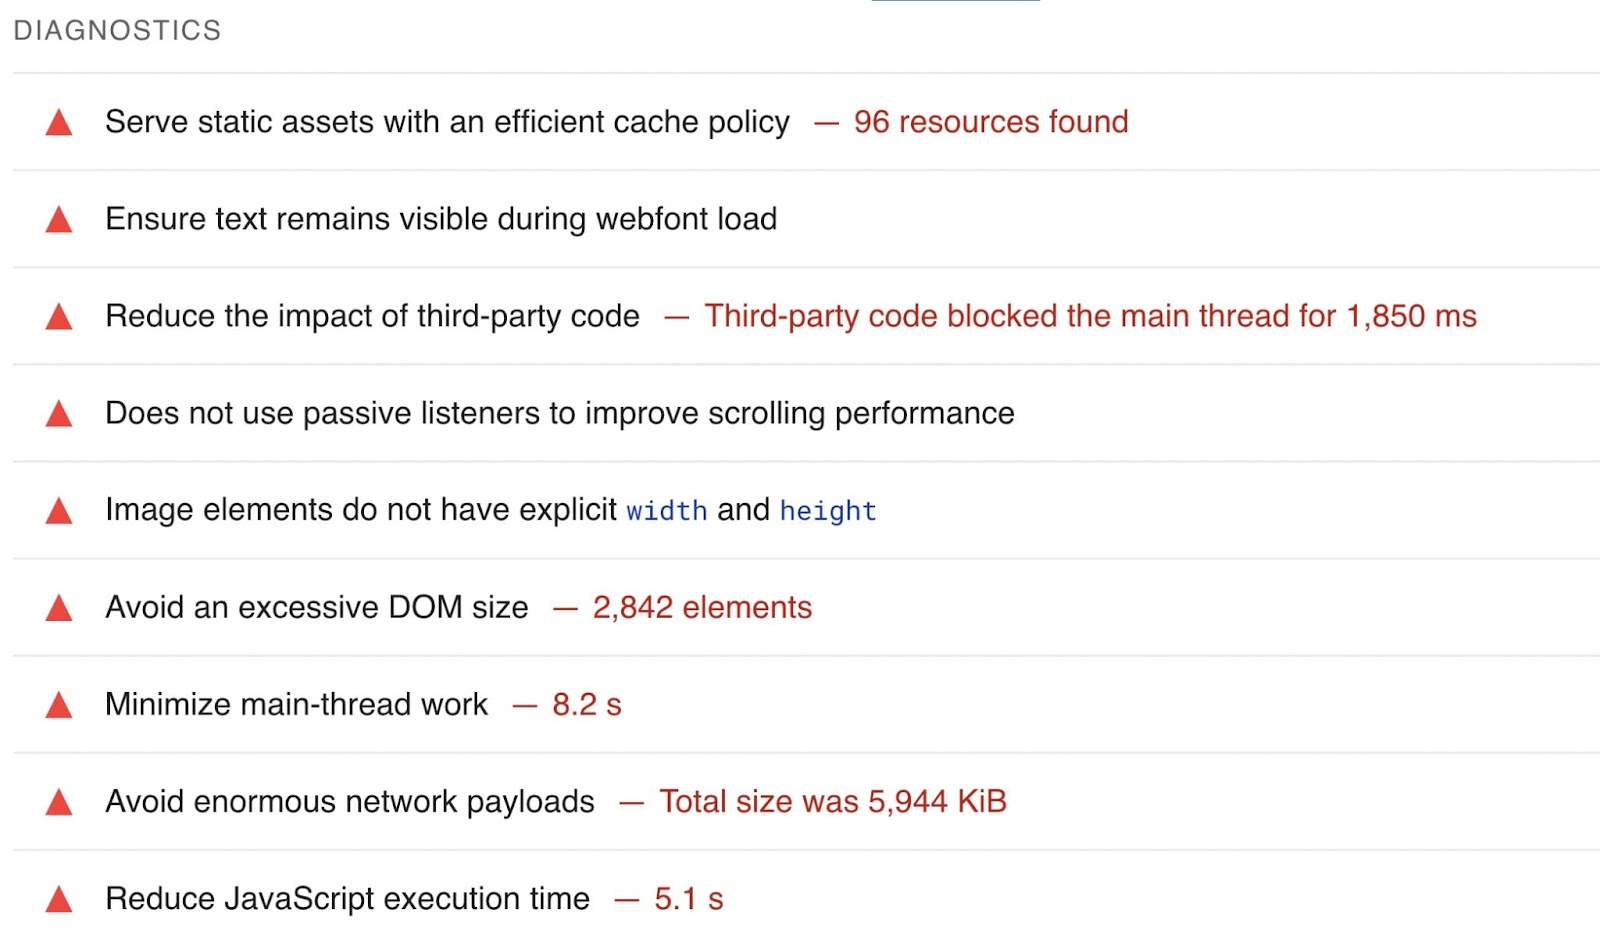Click the warning triangle beside webfont load audit

click(59, 219)
